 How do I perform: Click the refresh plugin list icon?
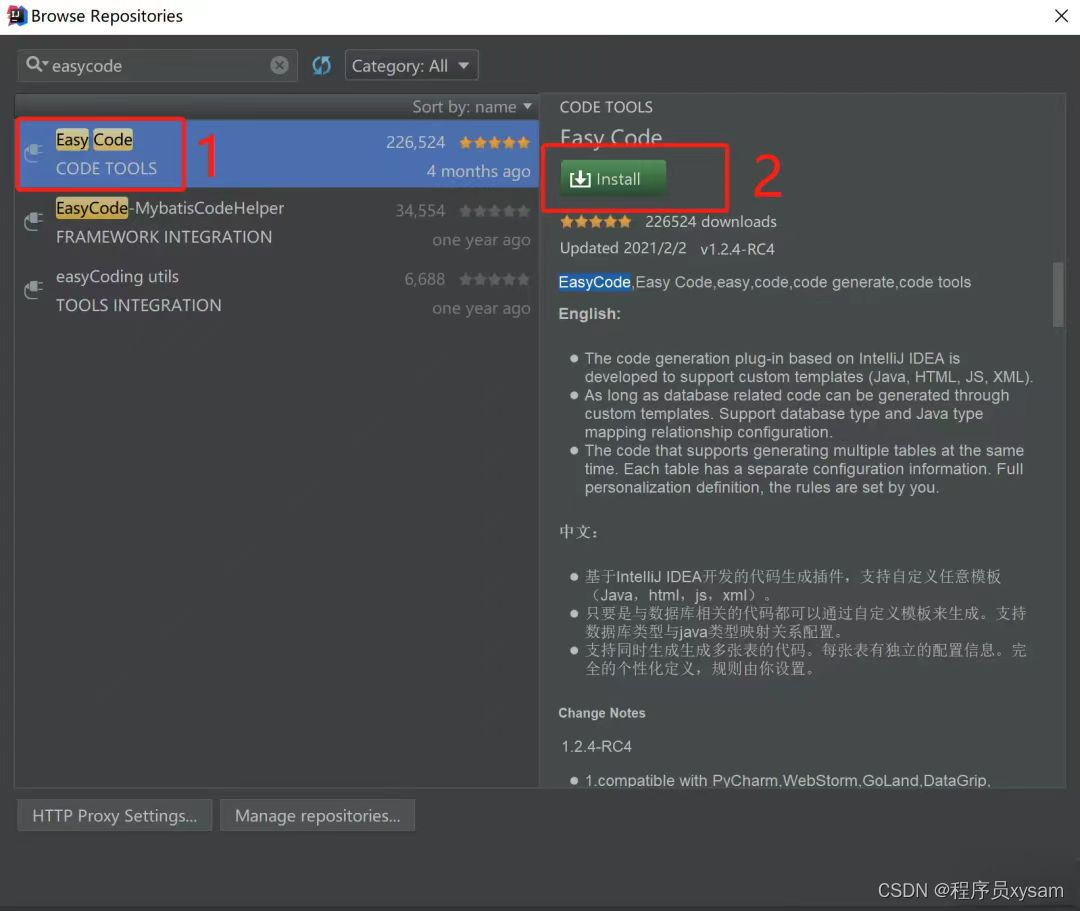click(321, 64)
